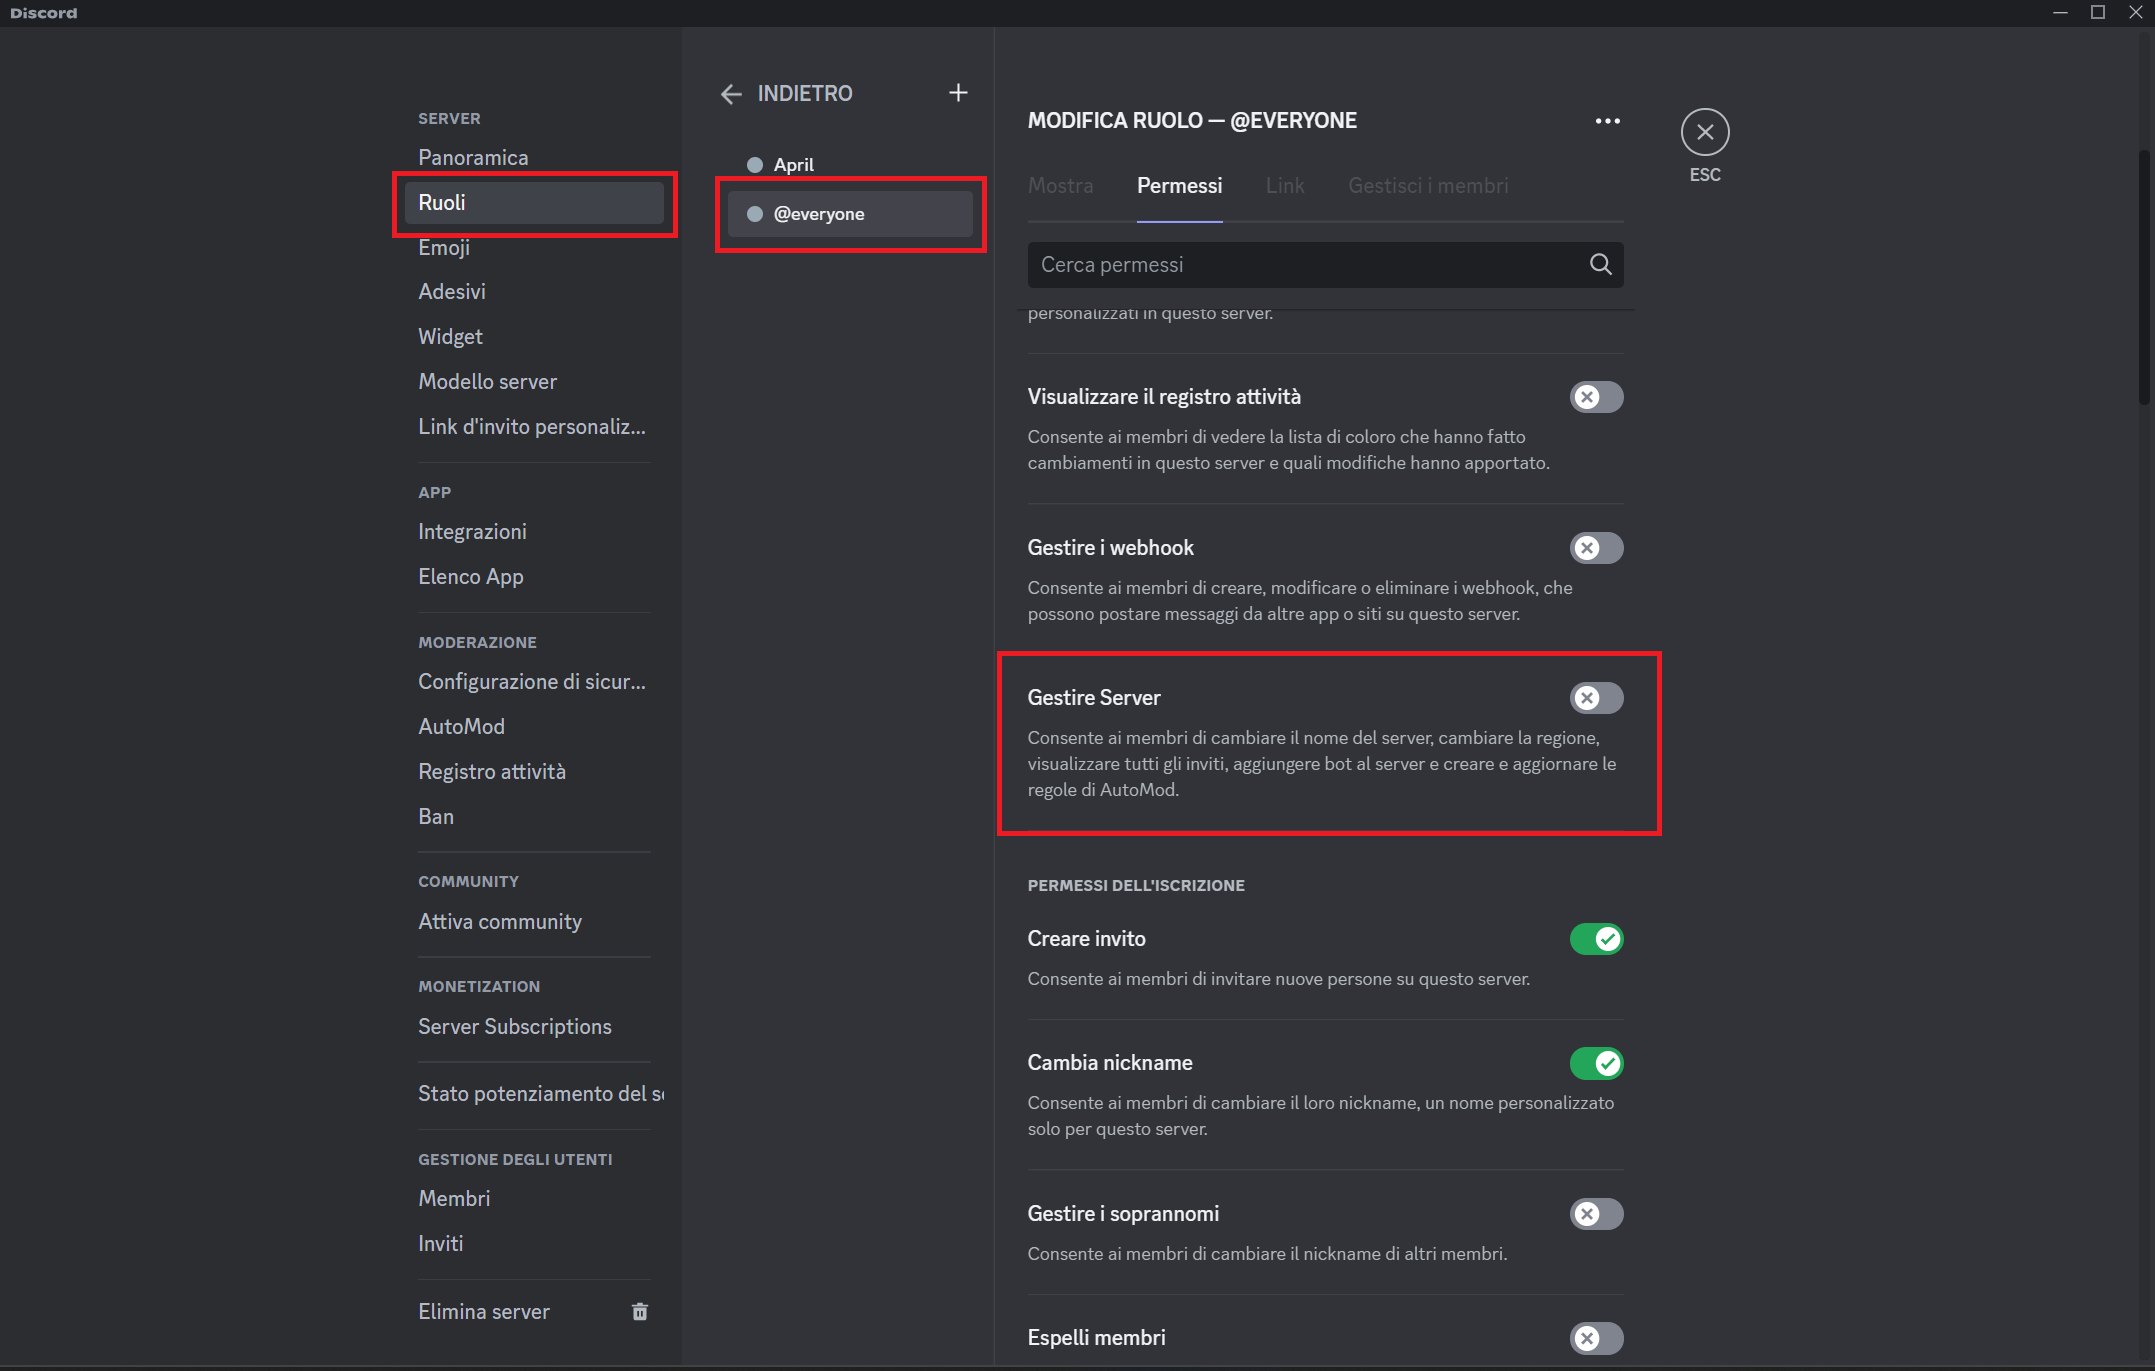Switch to the Link tab

coord(1284,185)
